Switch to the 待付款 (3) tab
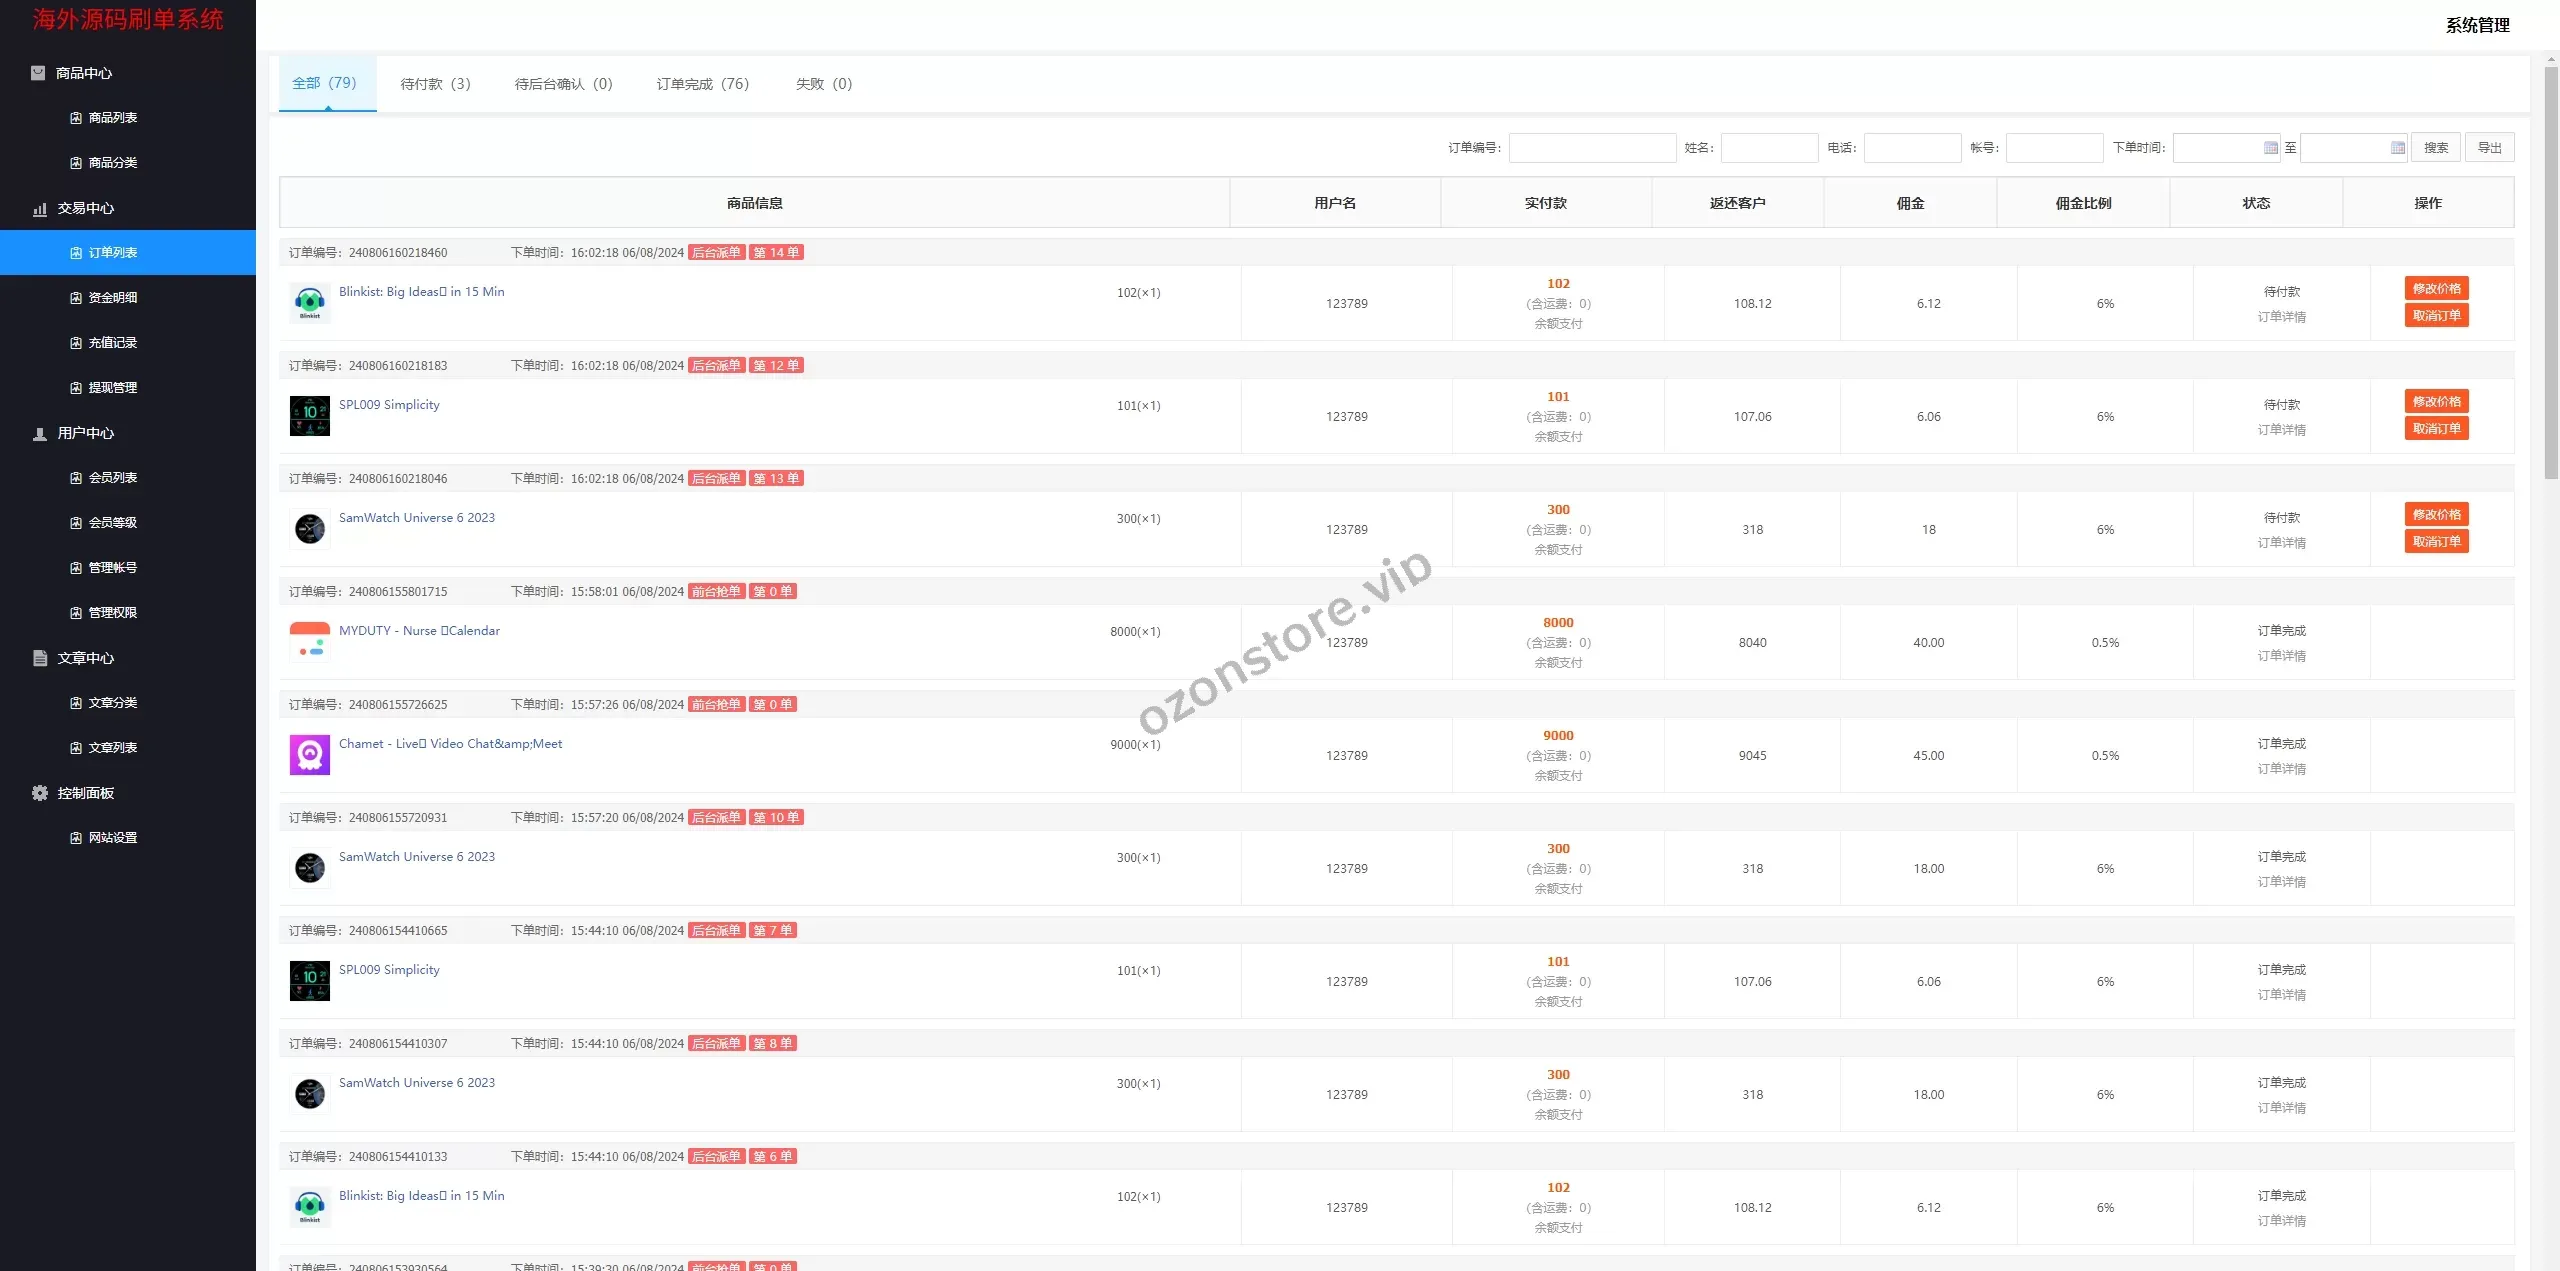This screenshot has height=1271, width=2560. [x=435, y=84]
